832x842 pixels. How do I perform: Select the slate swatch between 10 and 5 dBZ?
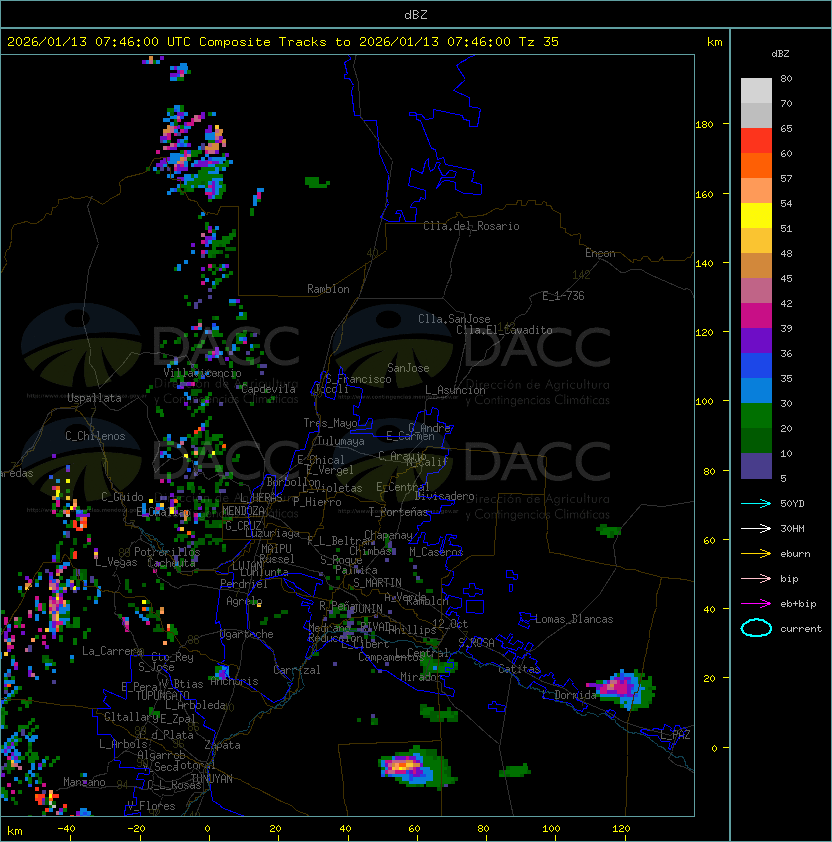click(x=756, y=466)
